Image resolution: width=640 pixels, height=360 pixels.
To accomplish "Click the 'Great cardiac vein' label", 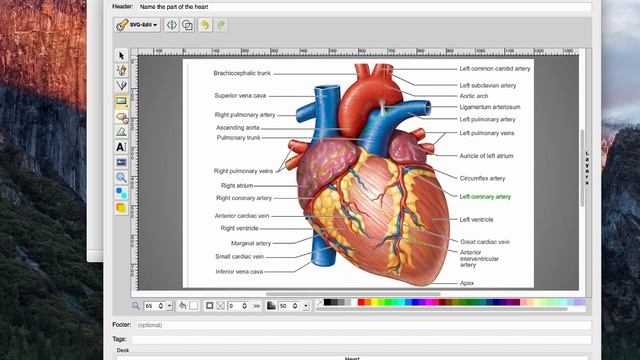I will 485,242.
